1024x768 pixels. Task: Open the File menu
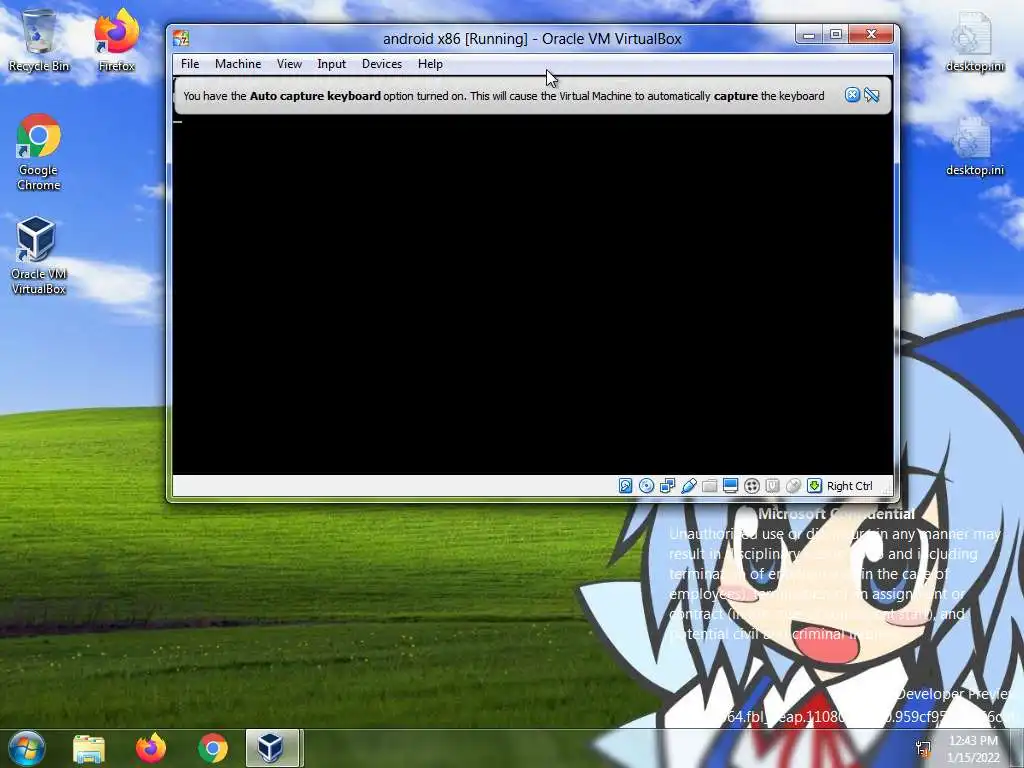click(x=190, y=64)
